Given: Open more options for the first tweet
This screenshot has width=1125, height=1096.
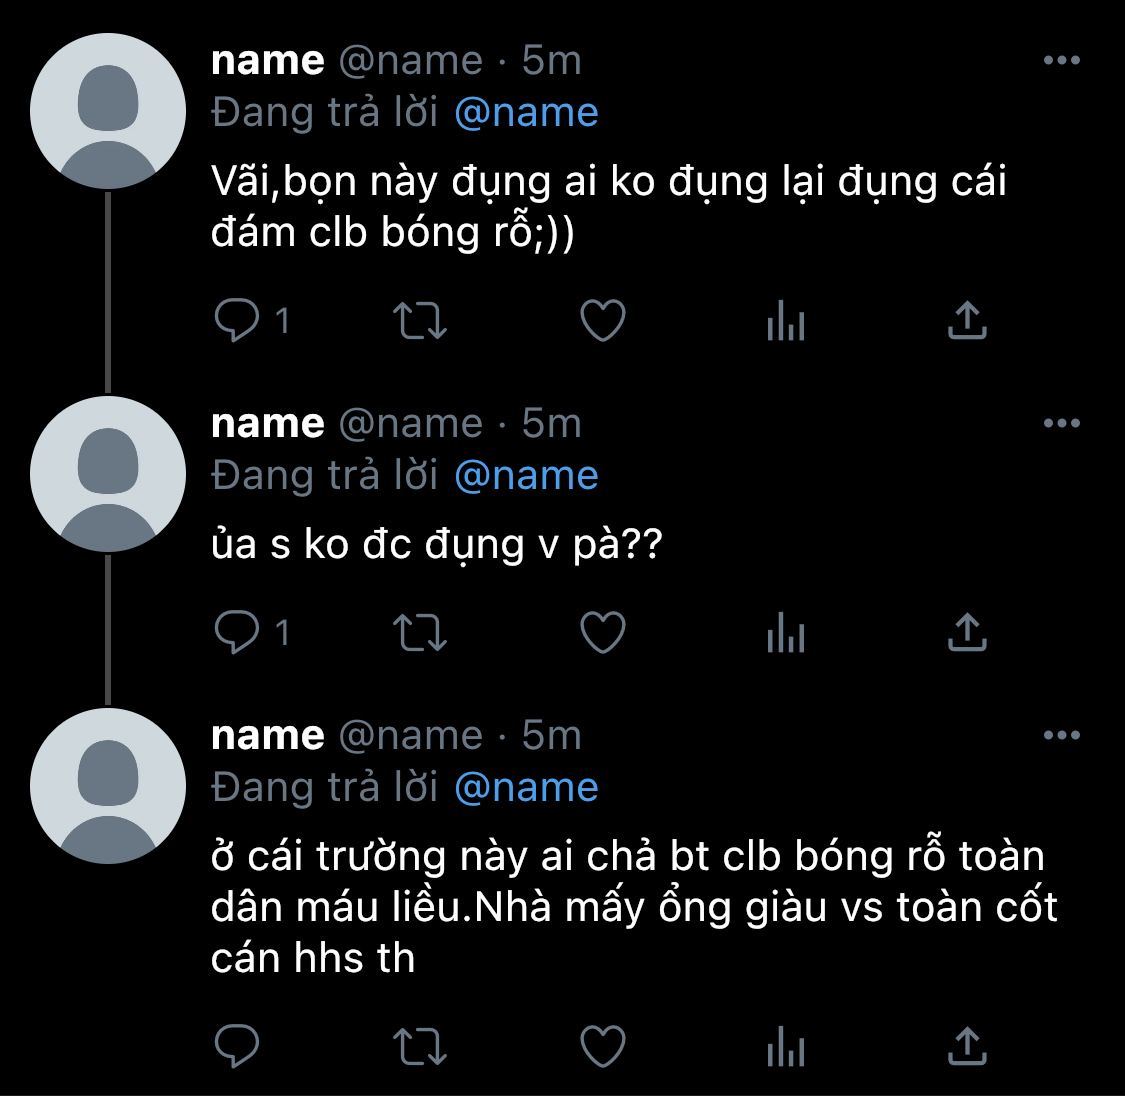Looking at the screenshot, I should click(1062, 60).
